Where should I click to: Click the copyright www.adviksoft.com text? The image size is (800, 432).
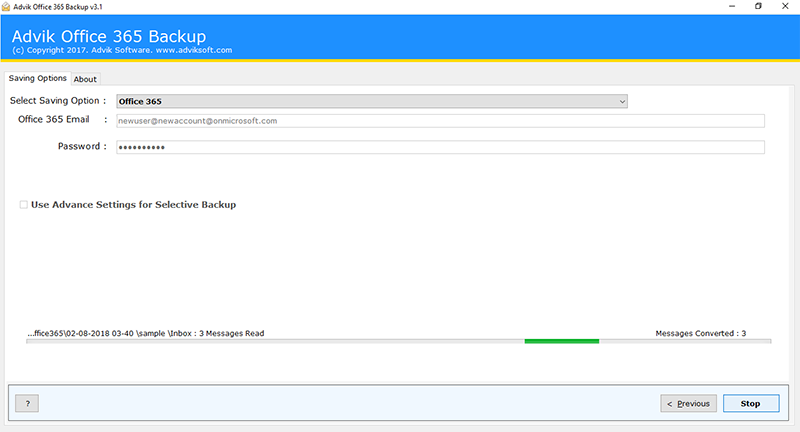[122, 50]
